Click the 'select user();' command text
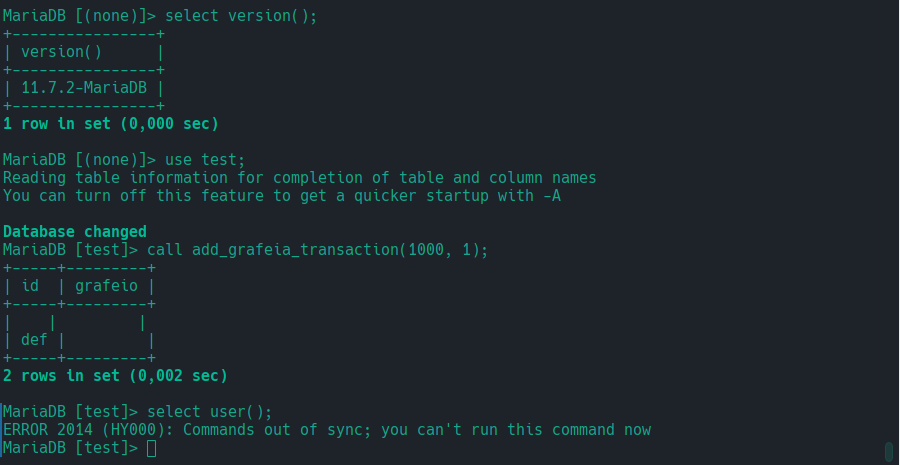Image resolution: width=900 pixels, height=465 pixels. [x=210, y=412]
